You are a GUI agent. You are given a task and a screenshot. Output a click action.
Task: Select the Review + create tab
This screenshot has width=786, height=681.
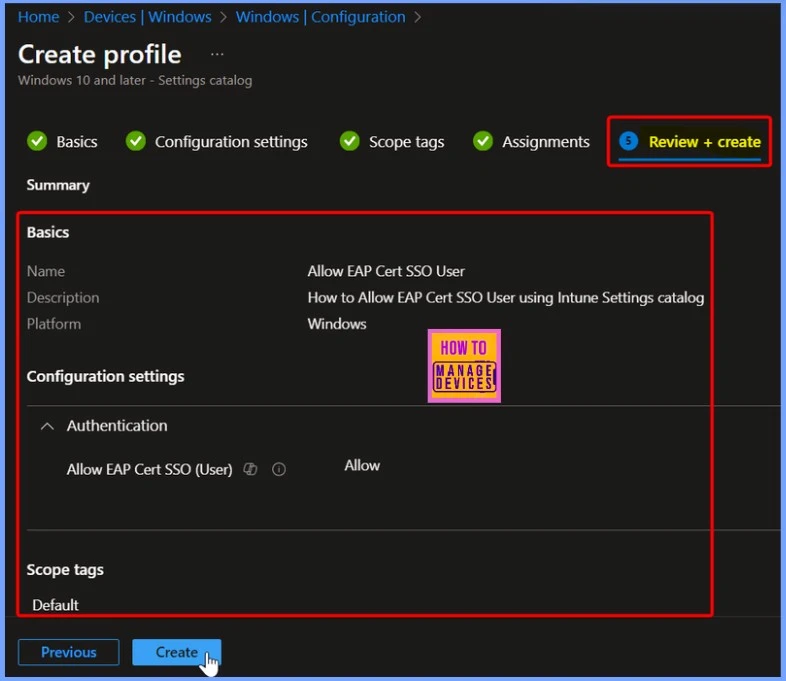[690, 142]
